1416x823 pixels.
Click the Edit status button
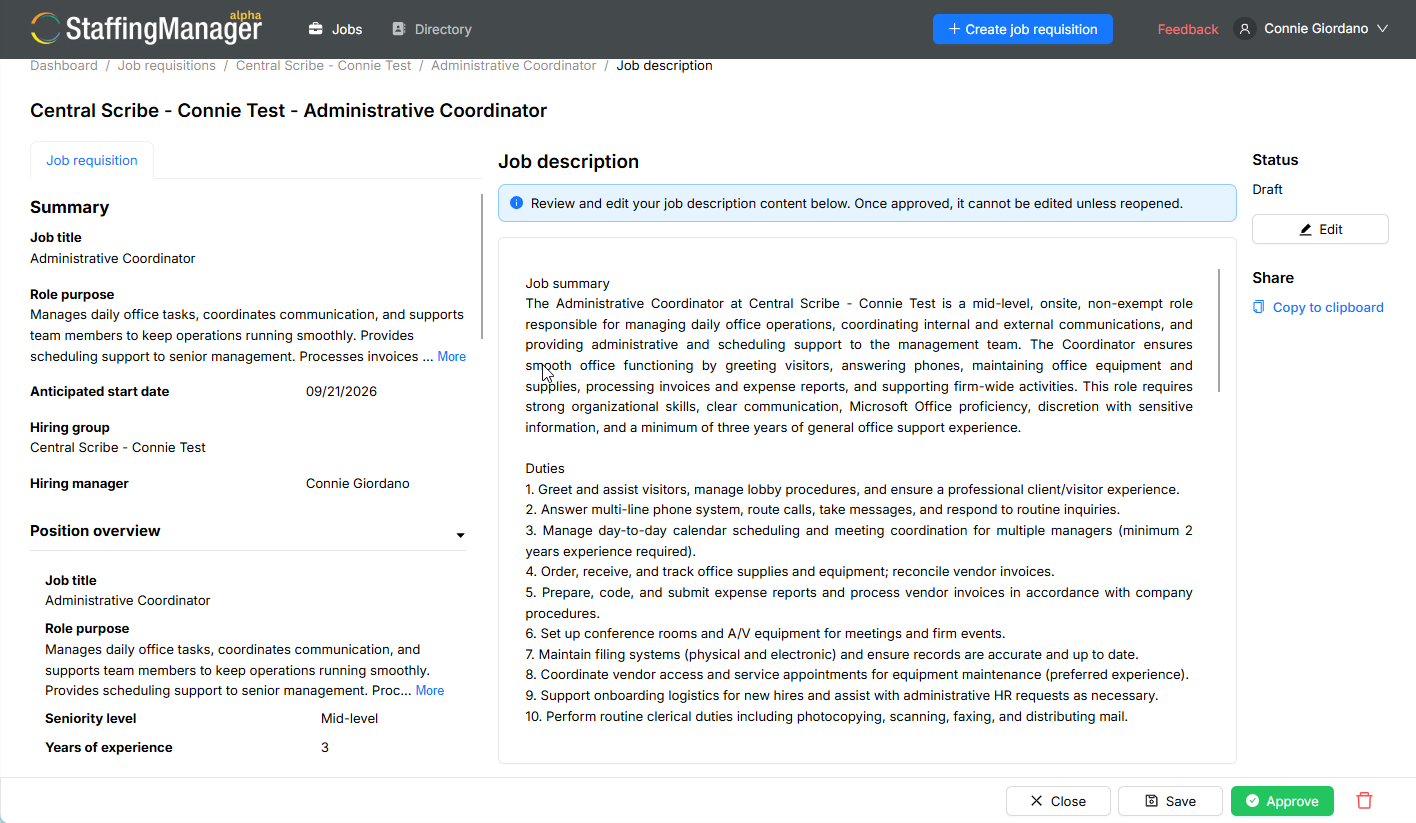coord(1320,229)
